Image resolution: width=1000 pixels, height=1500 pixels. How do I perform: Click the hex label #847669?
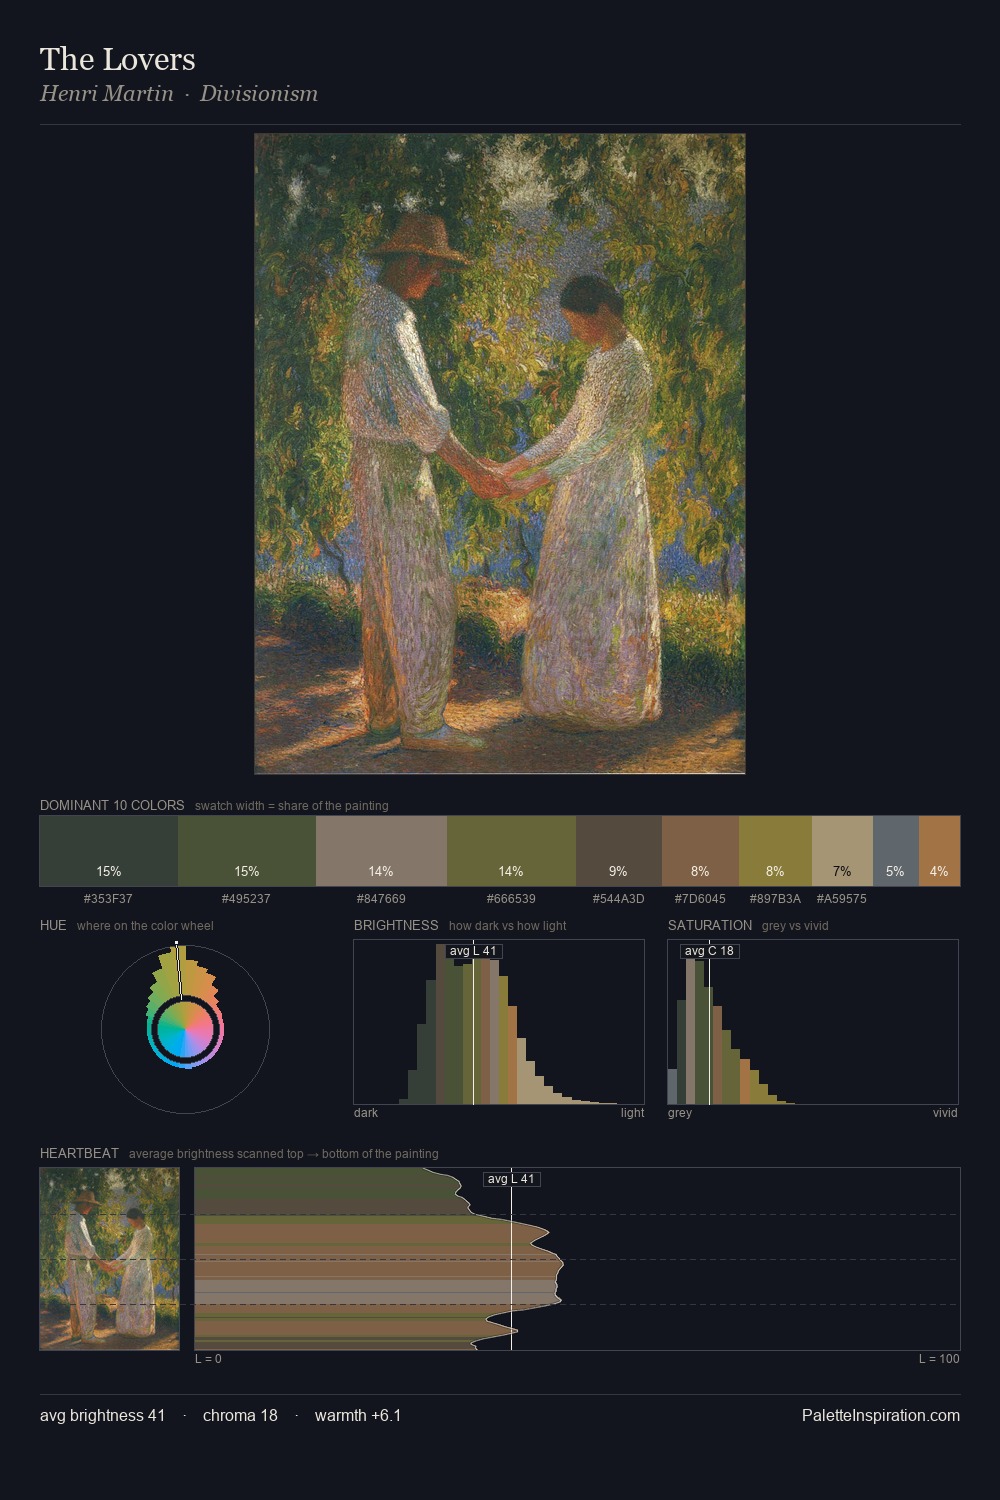point(381,899)
